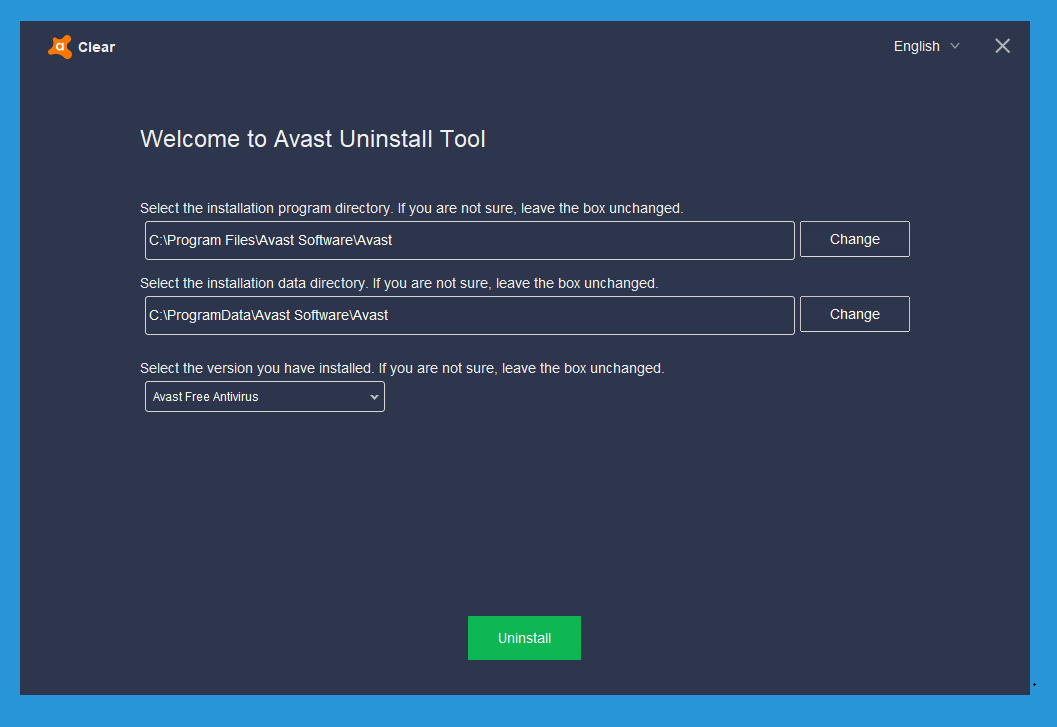Start removal with the green Uninstall button
The width and height of the screenshot is (1057, 727).
pyautogui.click(x=524, y=638)
